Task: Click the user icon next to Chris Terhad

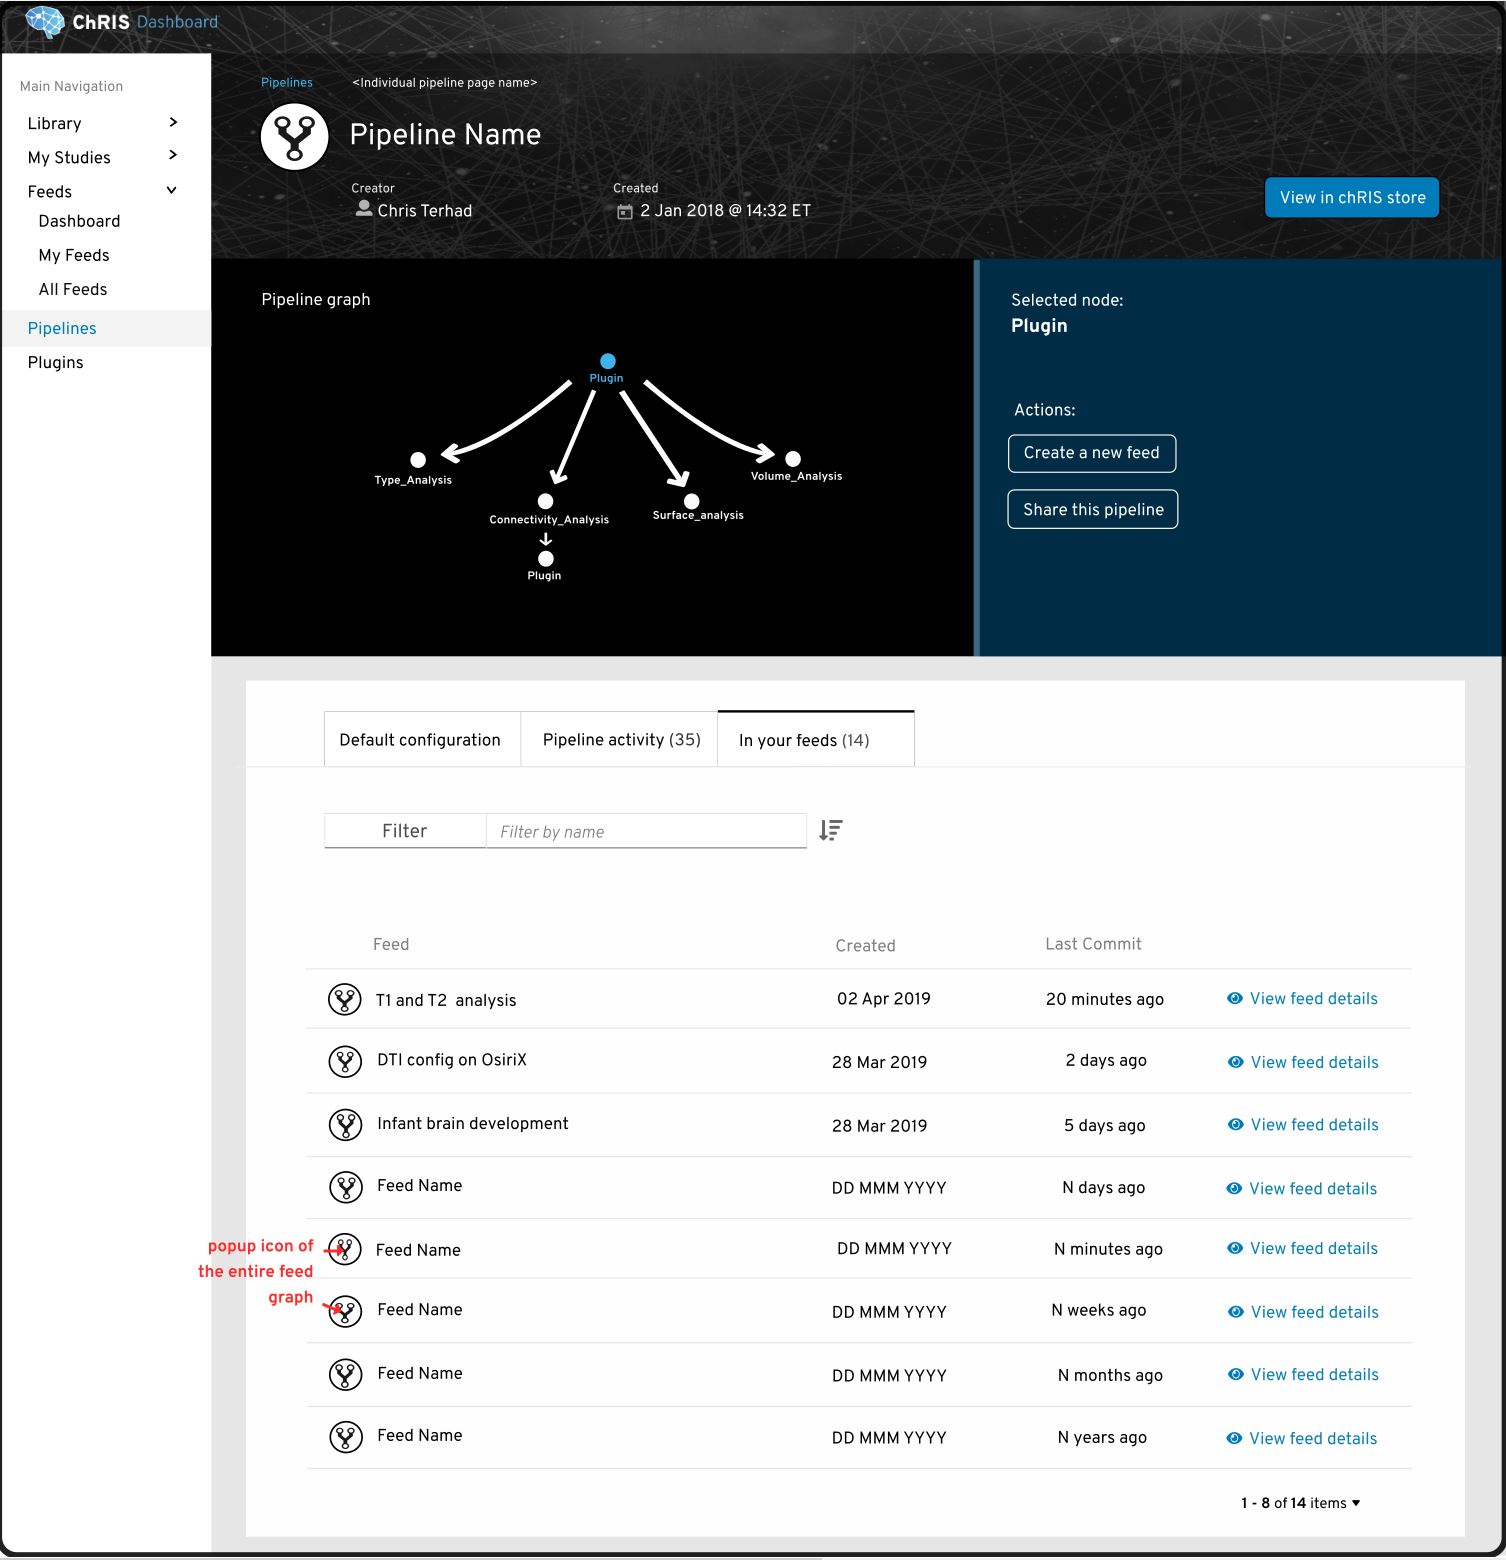Action: point(364,210)
